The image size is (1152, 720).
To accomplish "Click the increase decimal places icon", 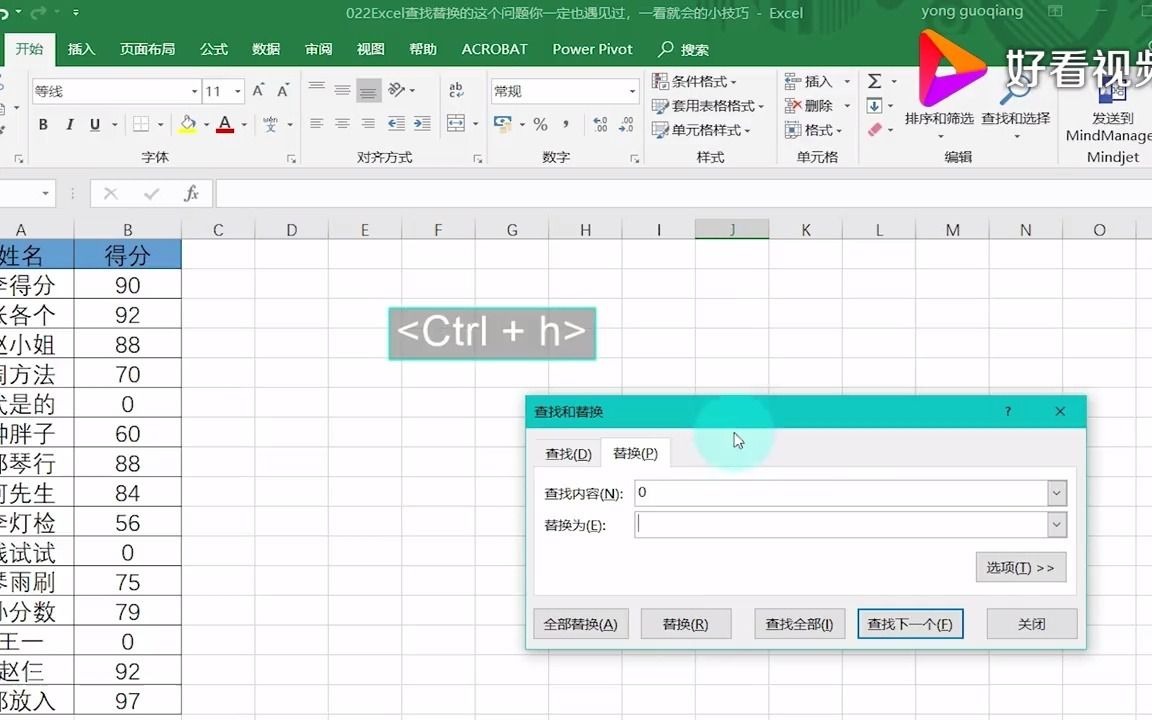I will (x=598, y=124).
